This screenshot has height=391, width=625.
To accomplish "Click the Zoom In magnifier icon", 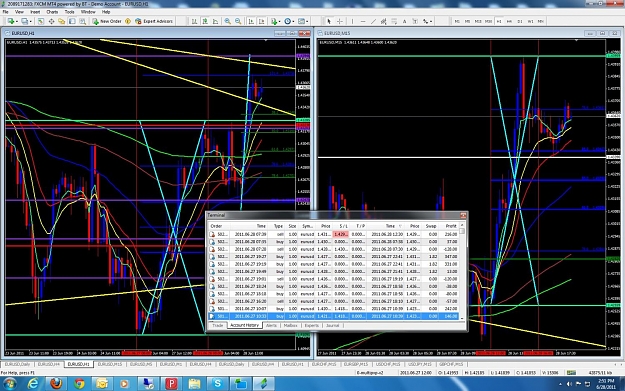I will click(x=228, y=21).
